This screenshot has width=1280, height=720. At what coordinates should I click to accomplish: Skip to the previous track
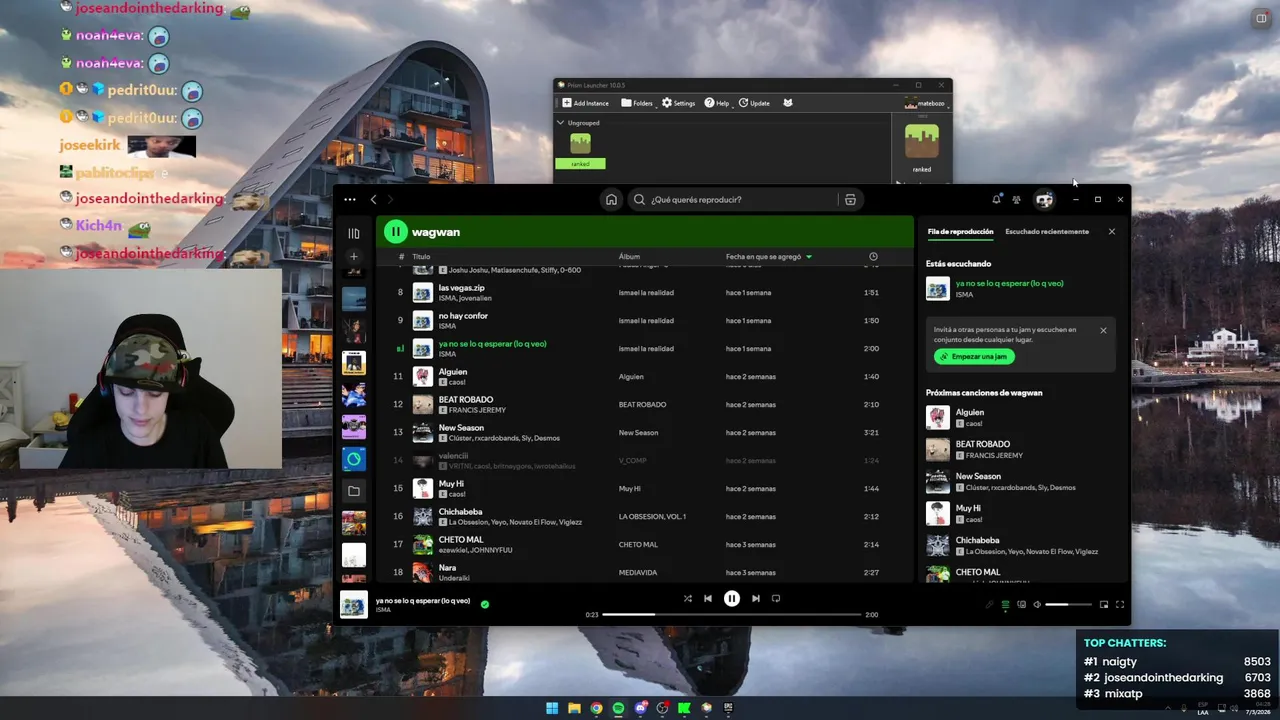(x=708, y=598)
